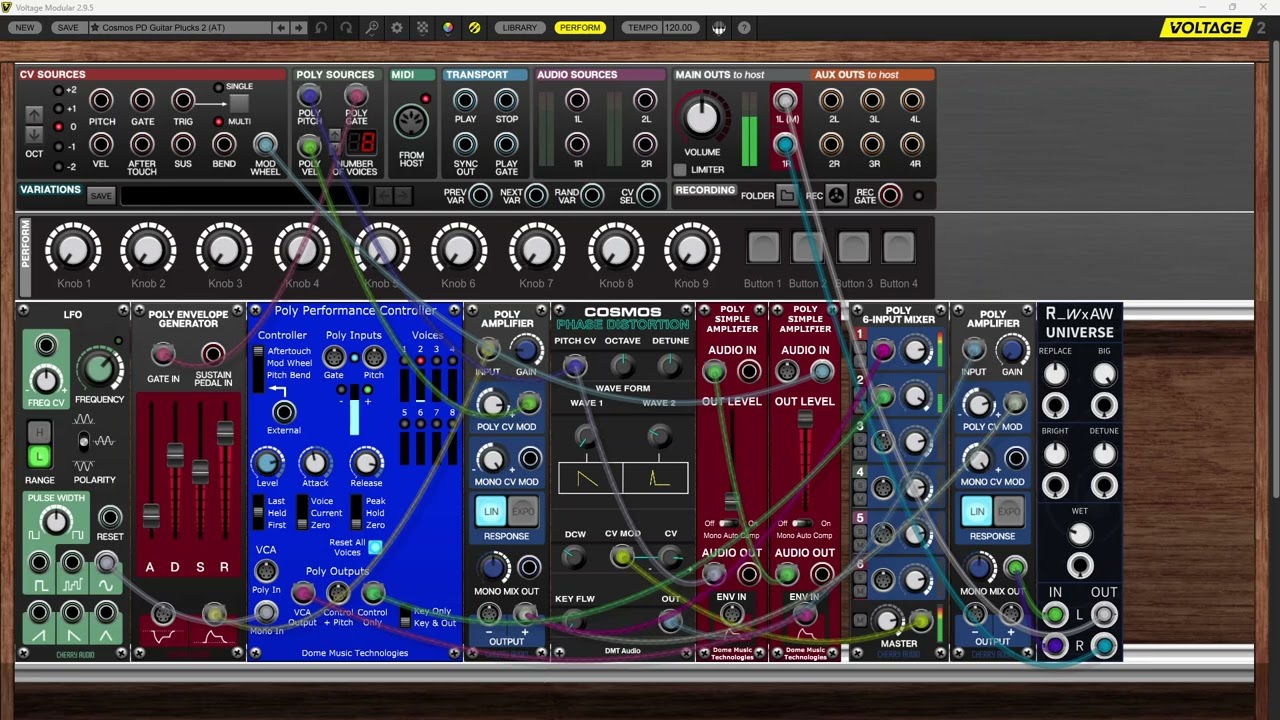Click the PITCH jack in CV Sources
This screenshot has width=1280, height=720.
tap(102, 100)
